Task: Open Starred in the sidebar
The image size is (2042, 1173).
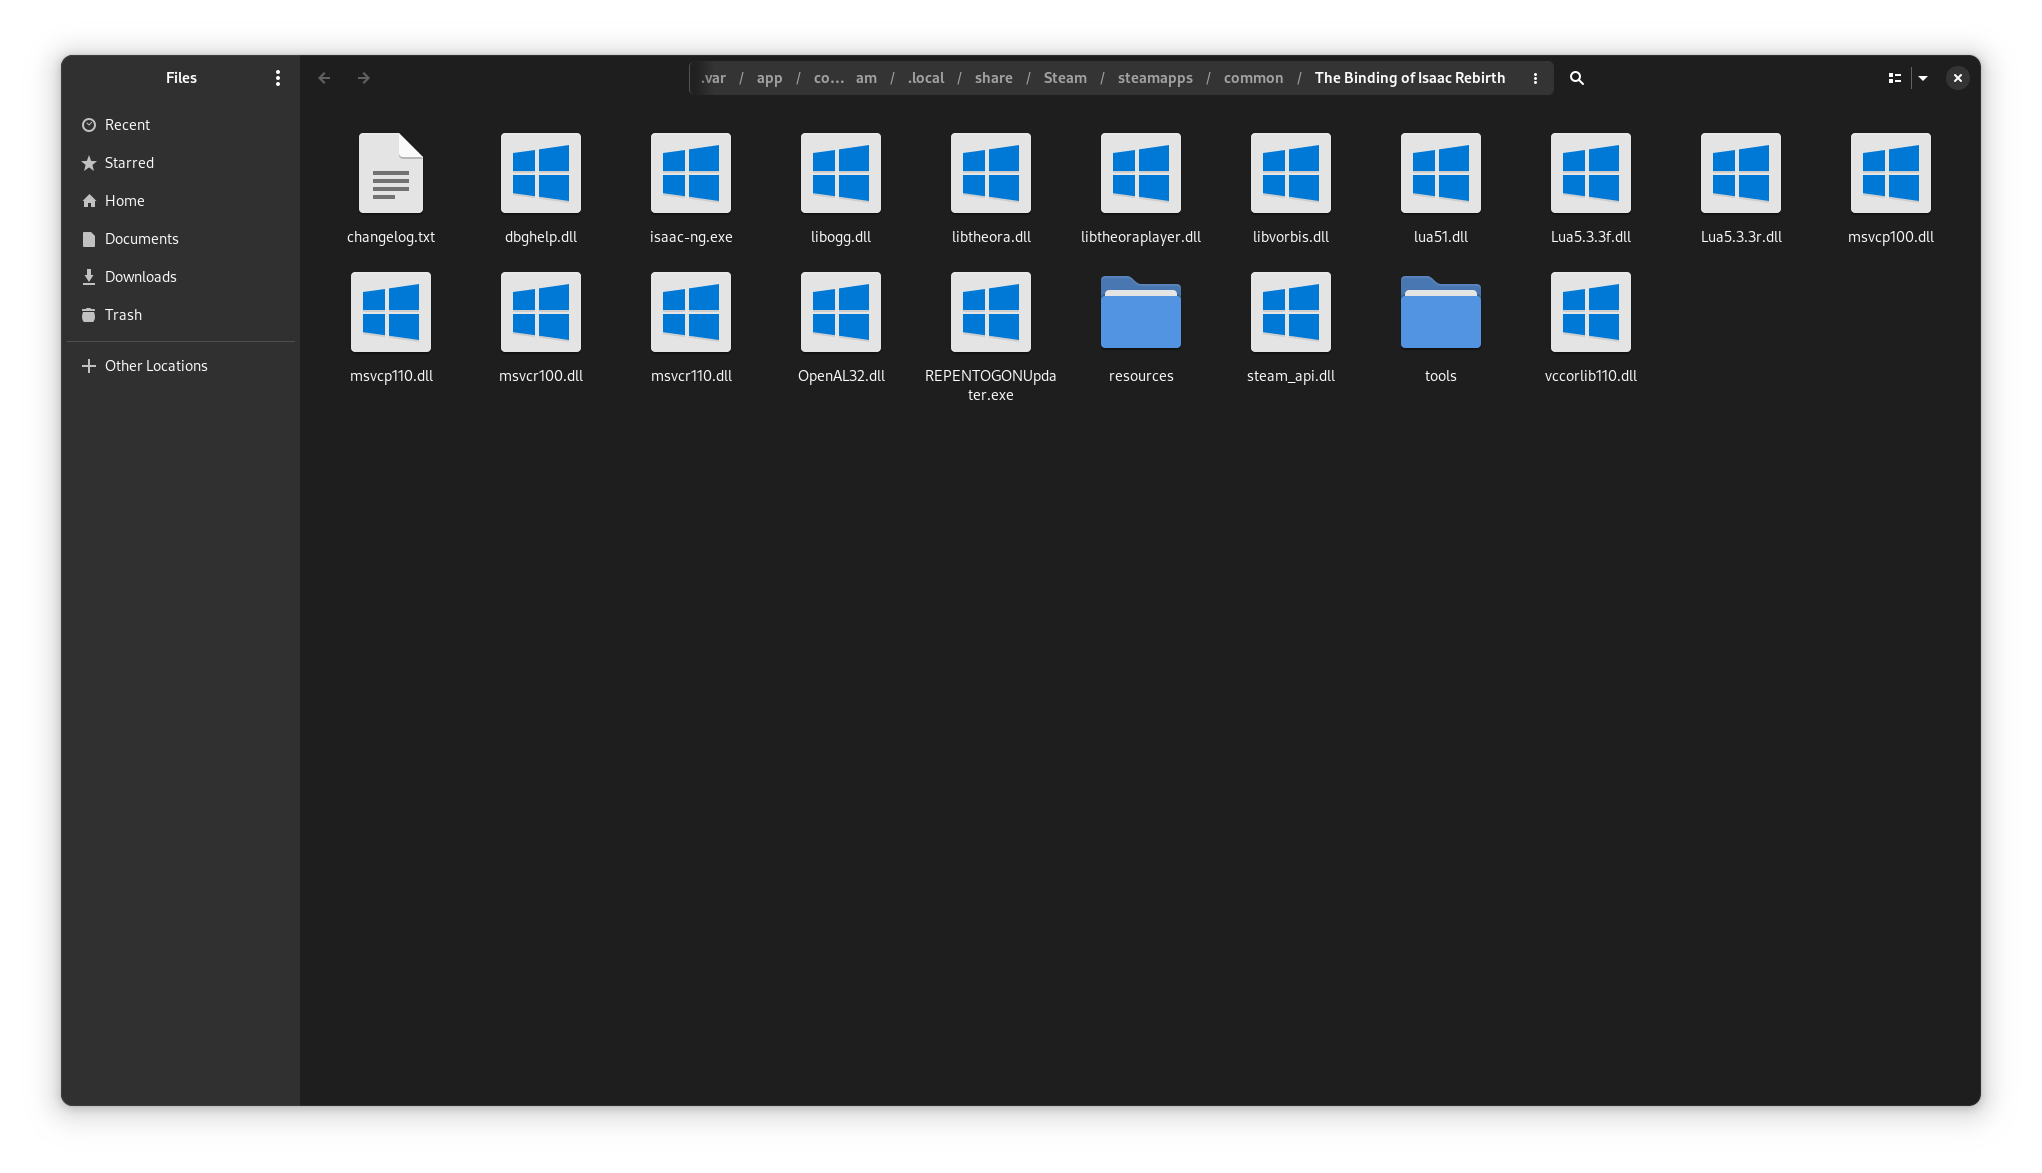Action: point(181,163)
